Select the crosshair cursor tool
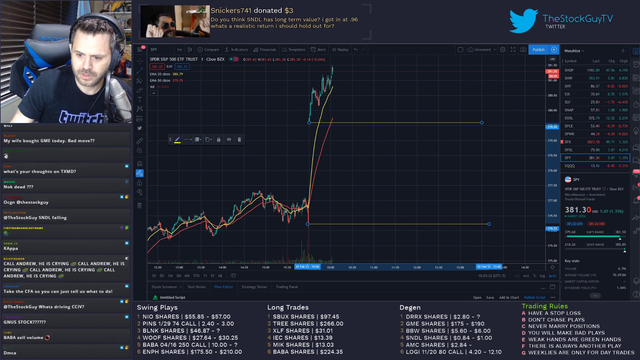 coord(140,61)
